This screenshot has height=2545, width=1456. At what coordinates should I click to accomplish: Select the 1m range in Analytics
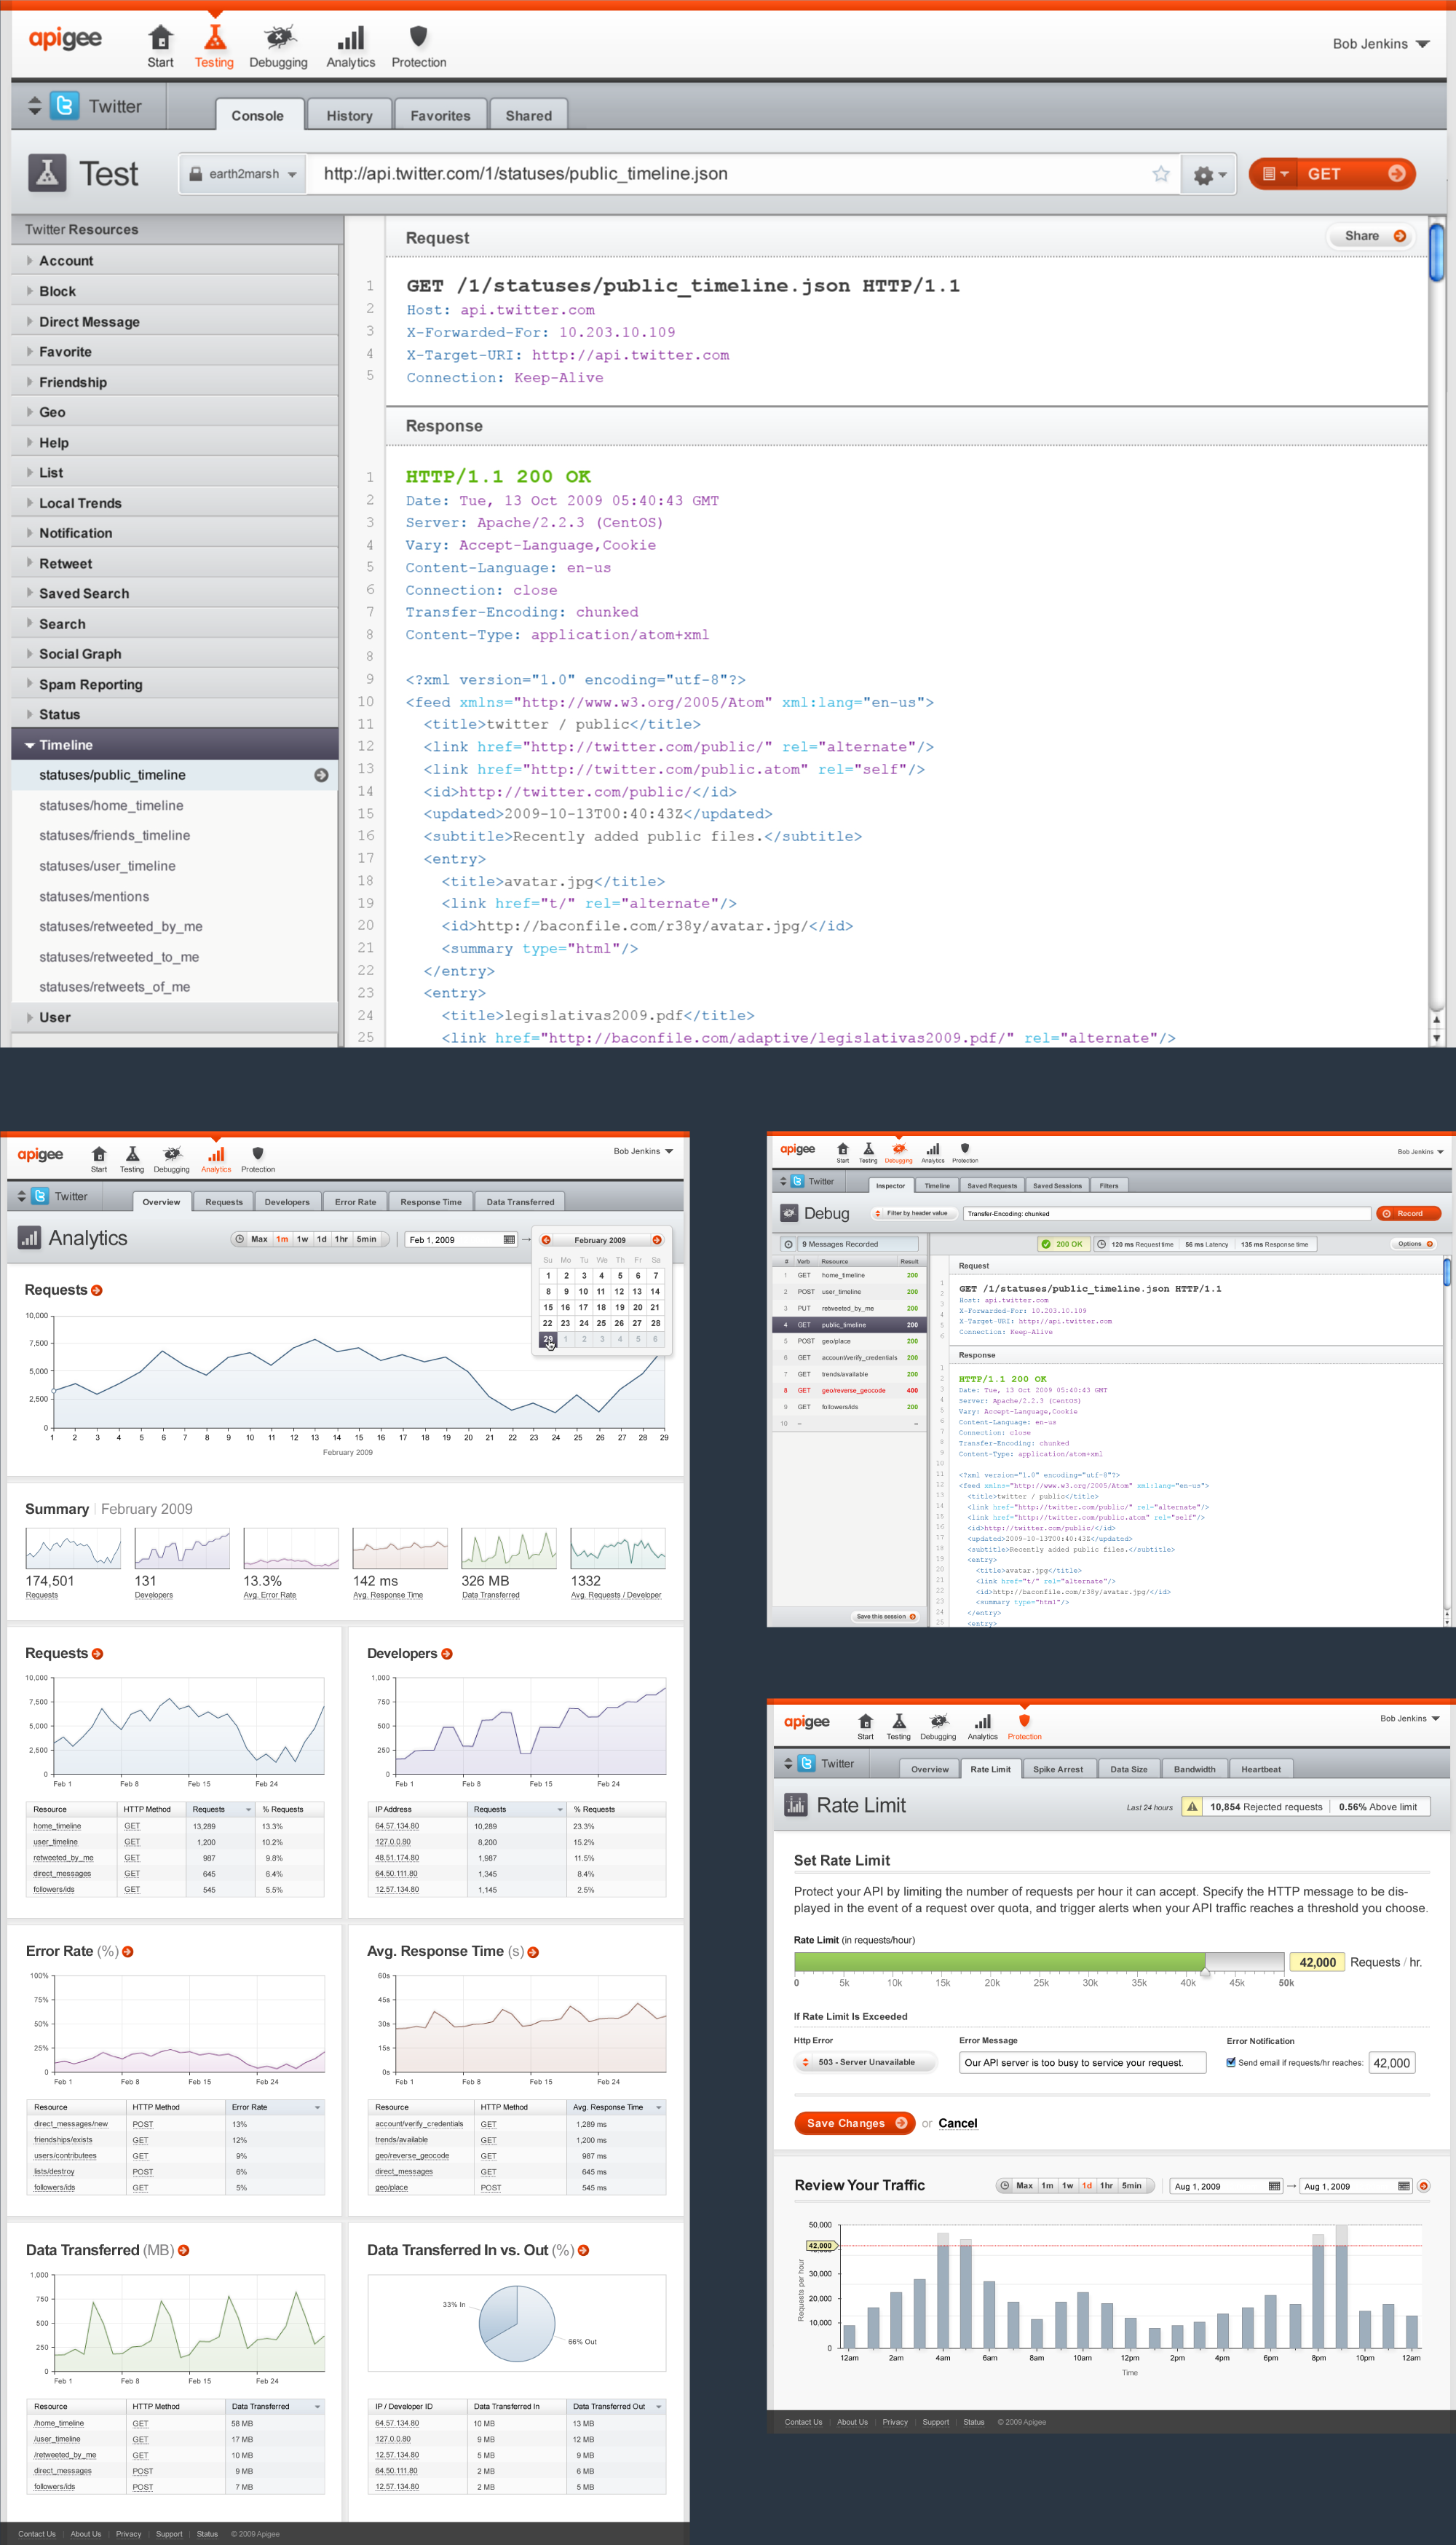click(x=282, y=1239)
